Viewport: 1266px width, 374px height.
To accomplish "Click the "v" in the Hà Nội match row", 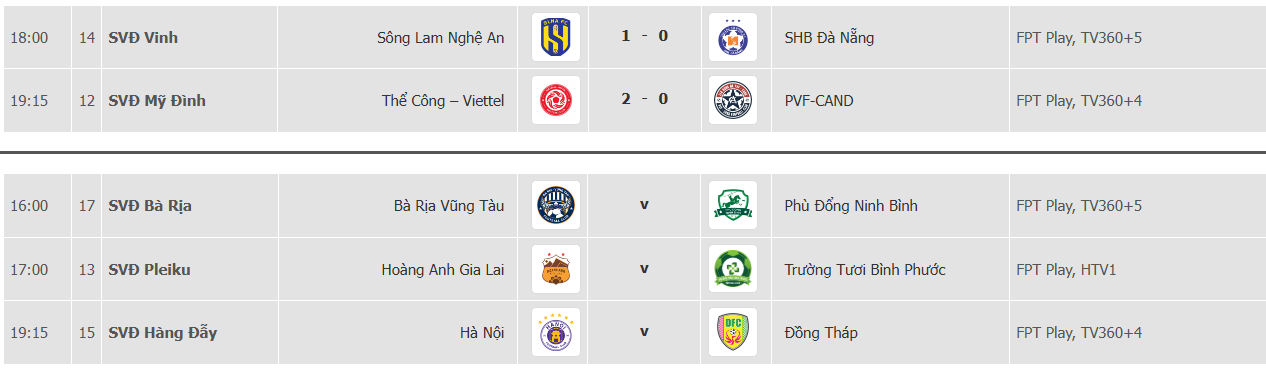I will click(644, 331).
